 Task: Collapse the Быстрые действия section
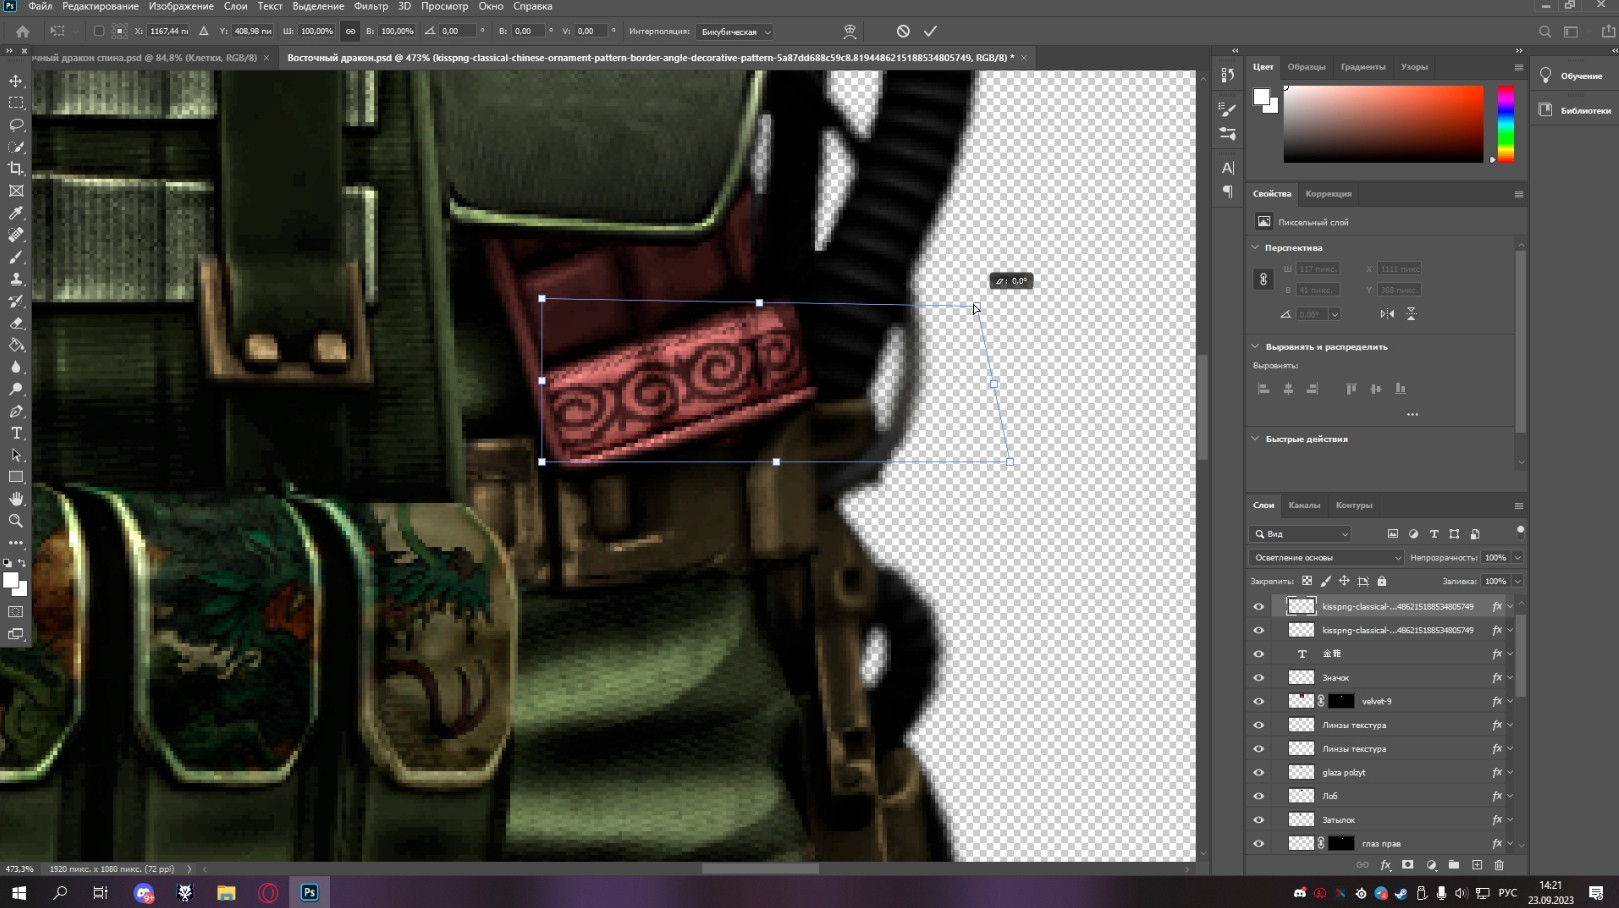click(1255, 439)
